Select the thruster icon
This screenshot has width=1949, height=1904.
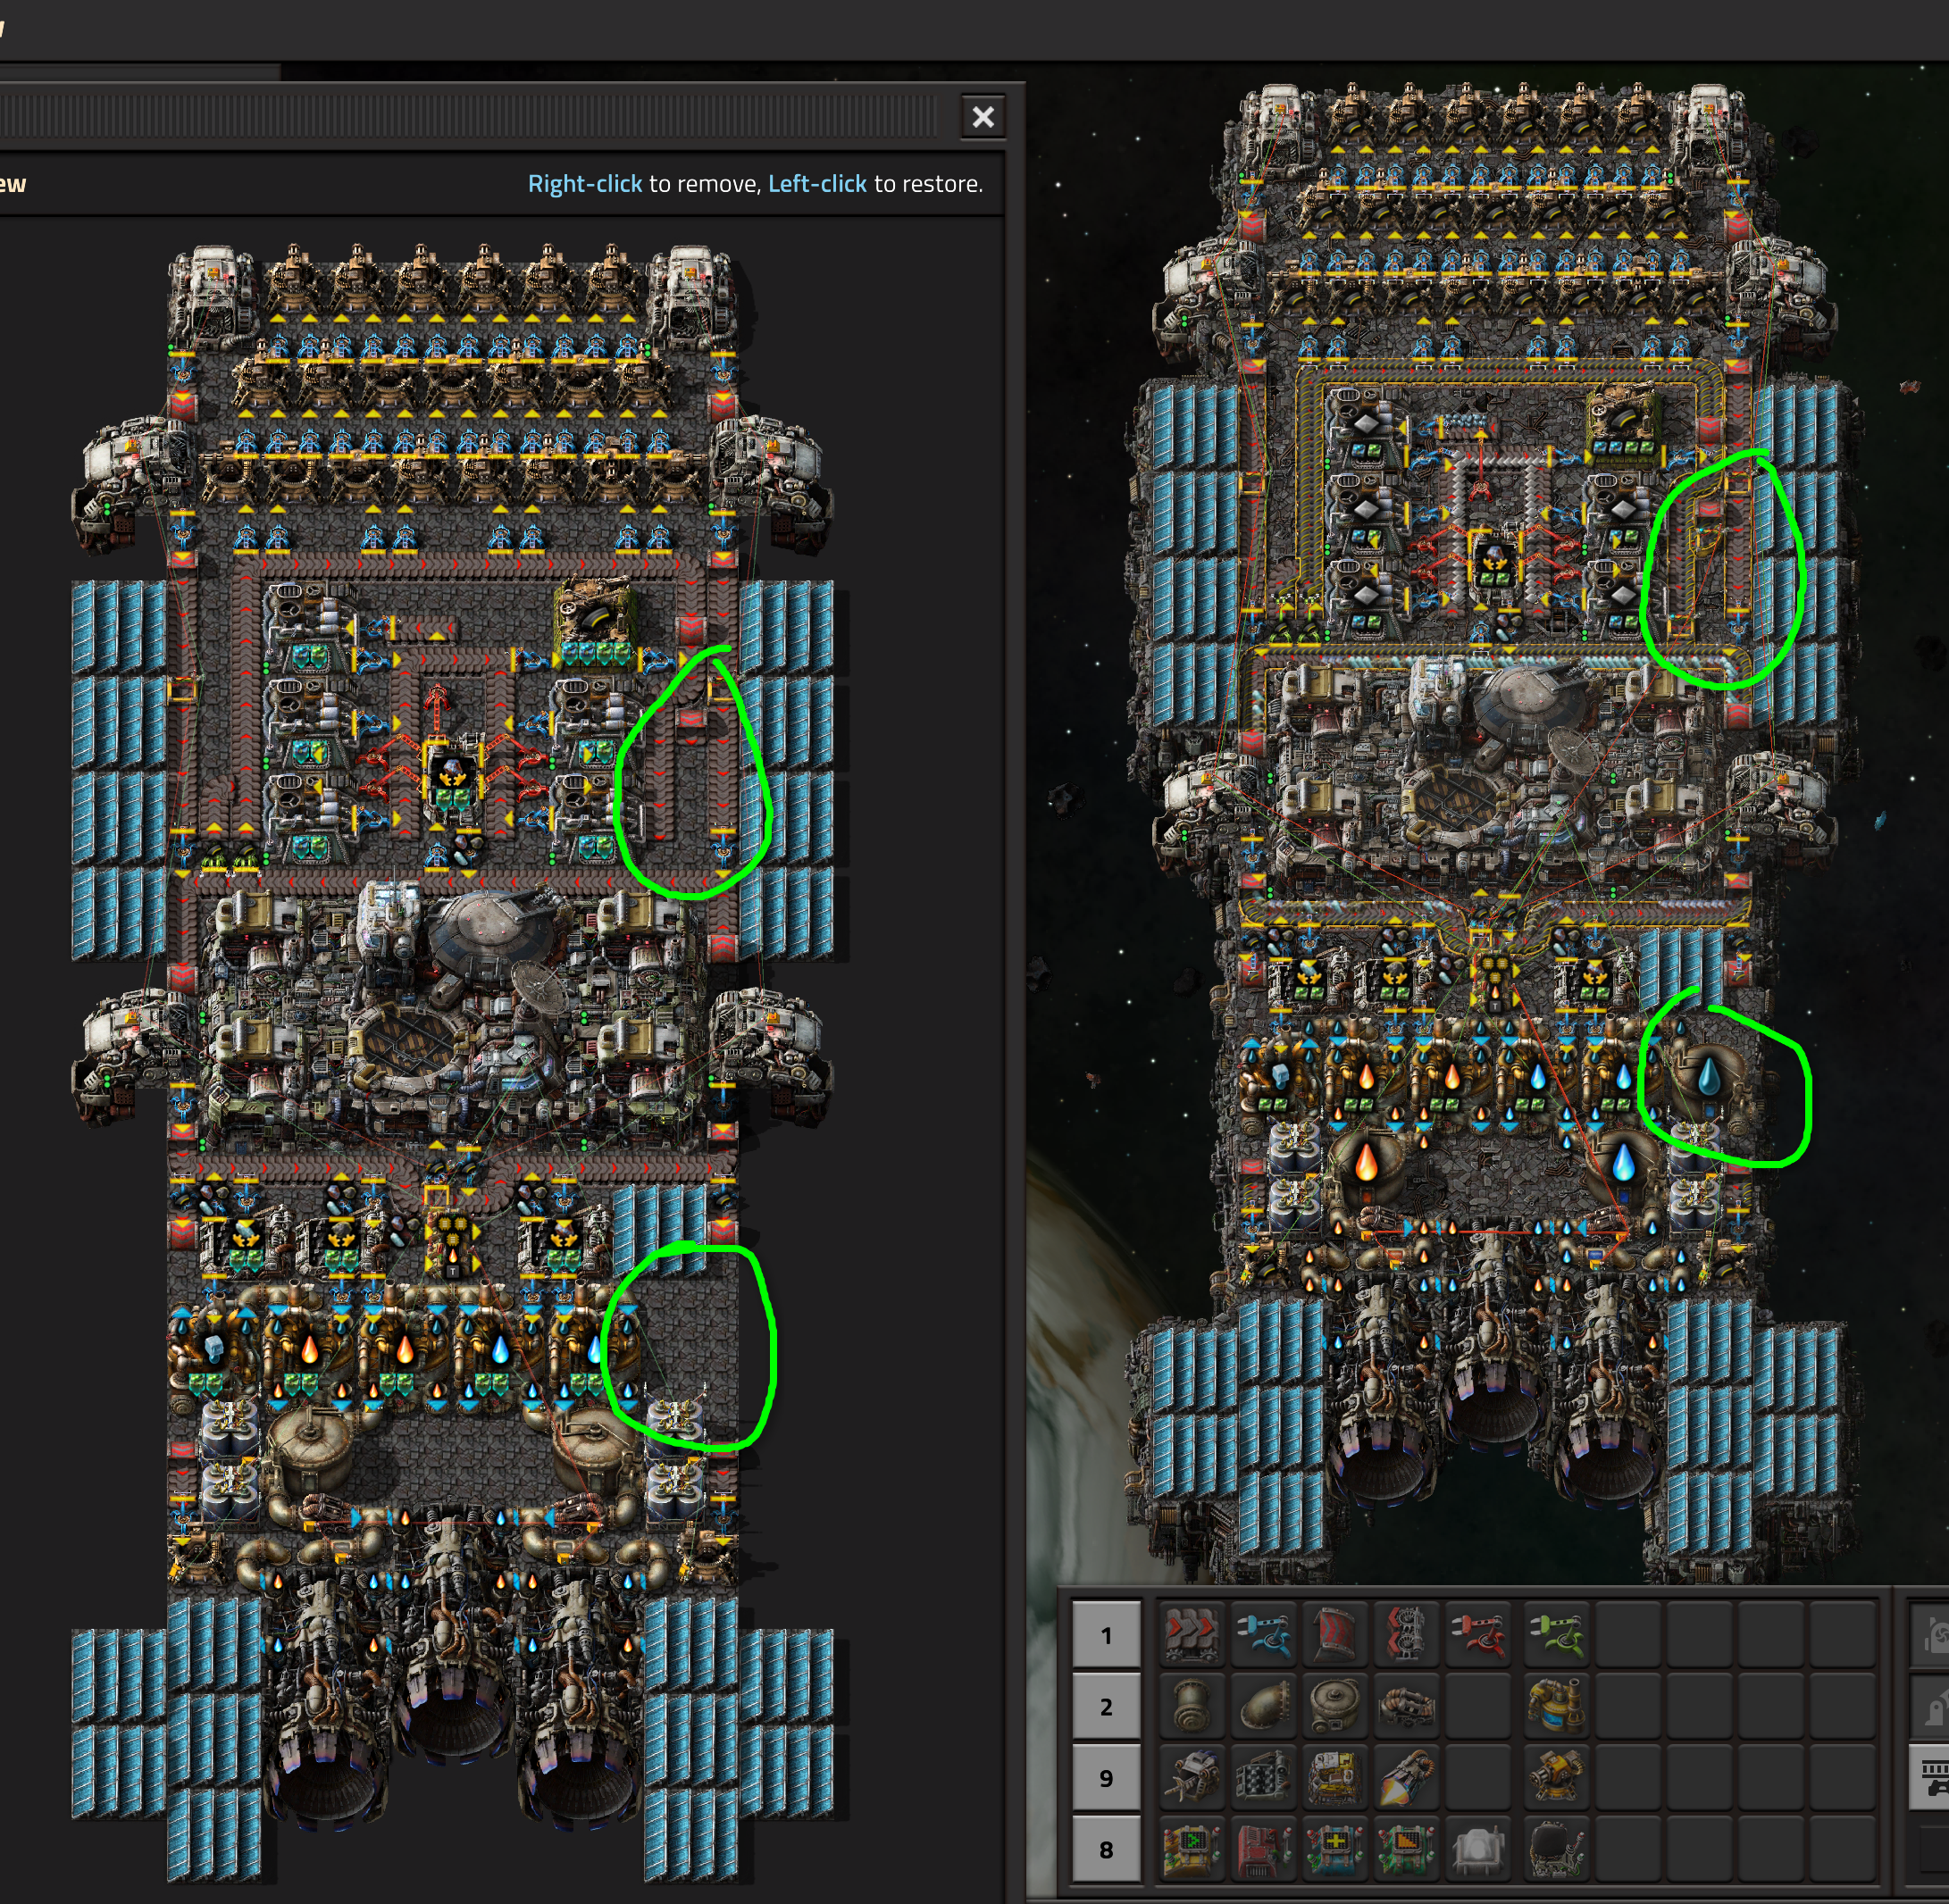[x=1407, y=1777]
